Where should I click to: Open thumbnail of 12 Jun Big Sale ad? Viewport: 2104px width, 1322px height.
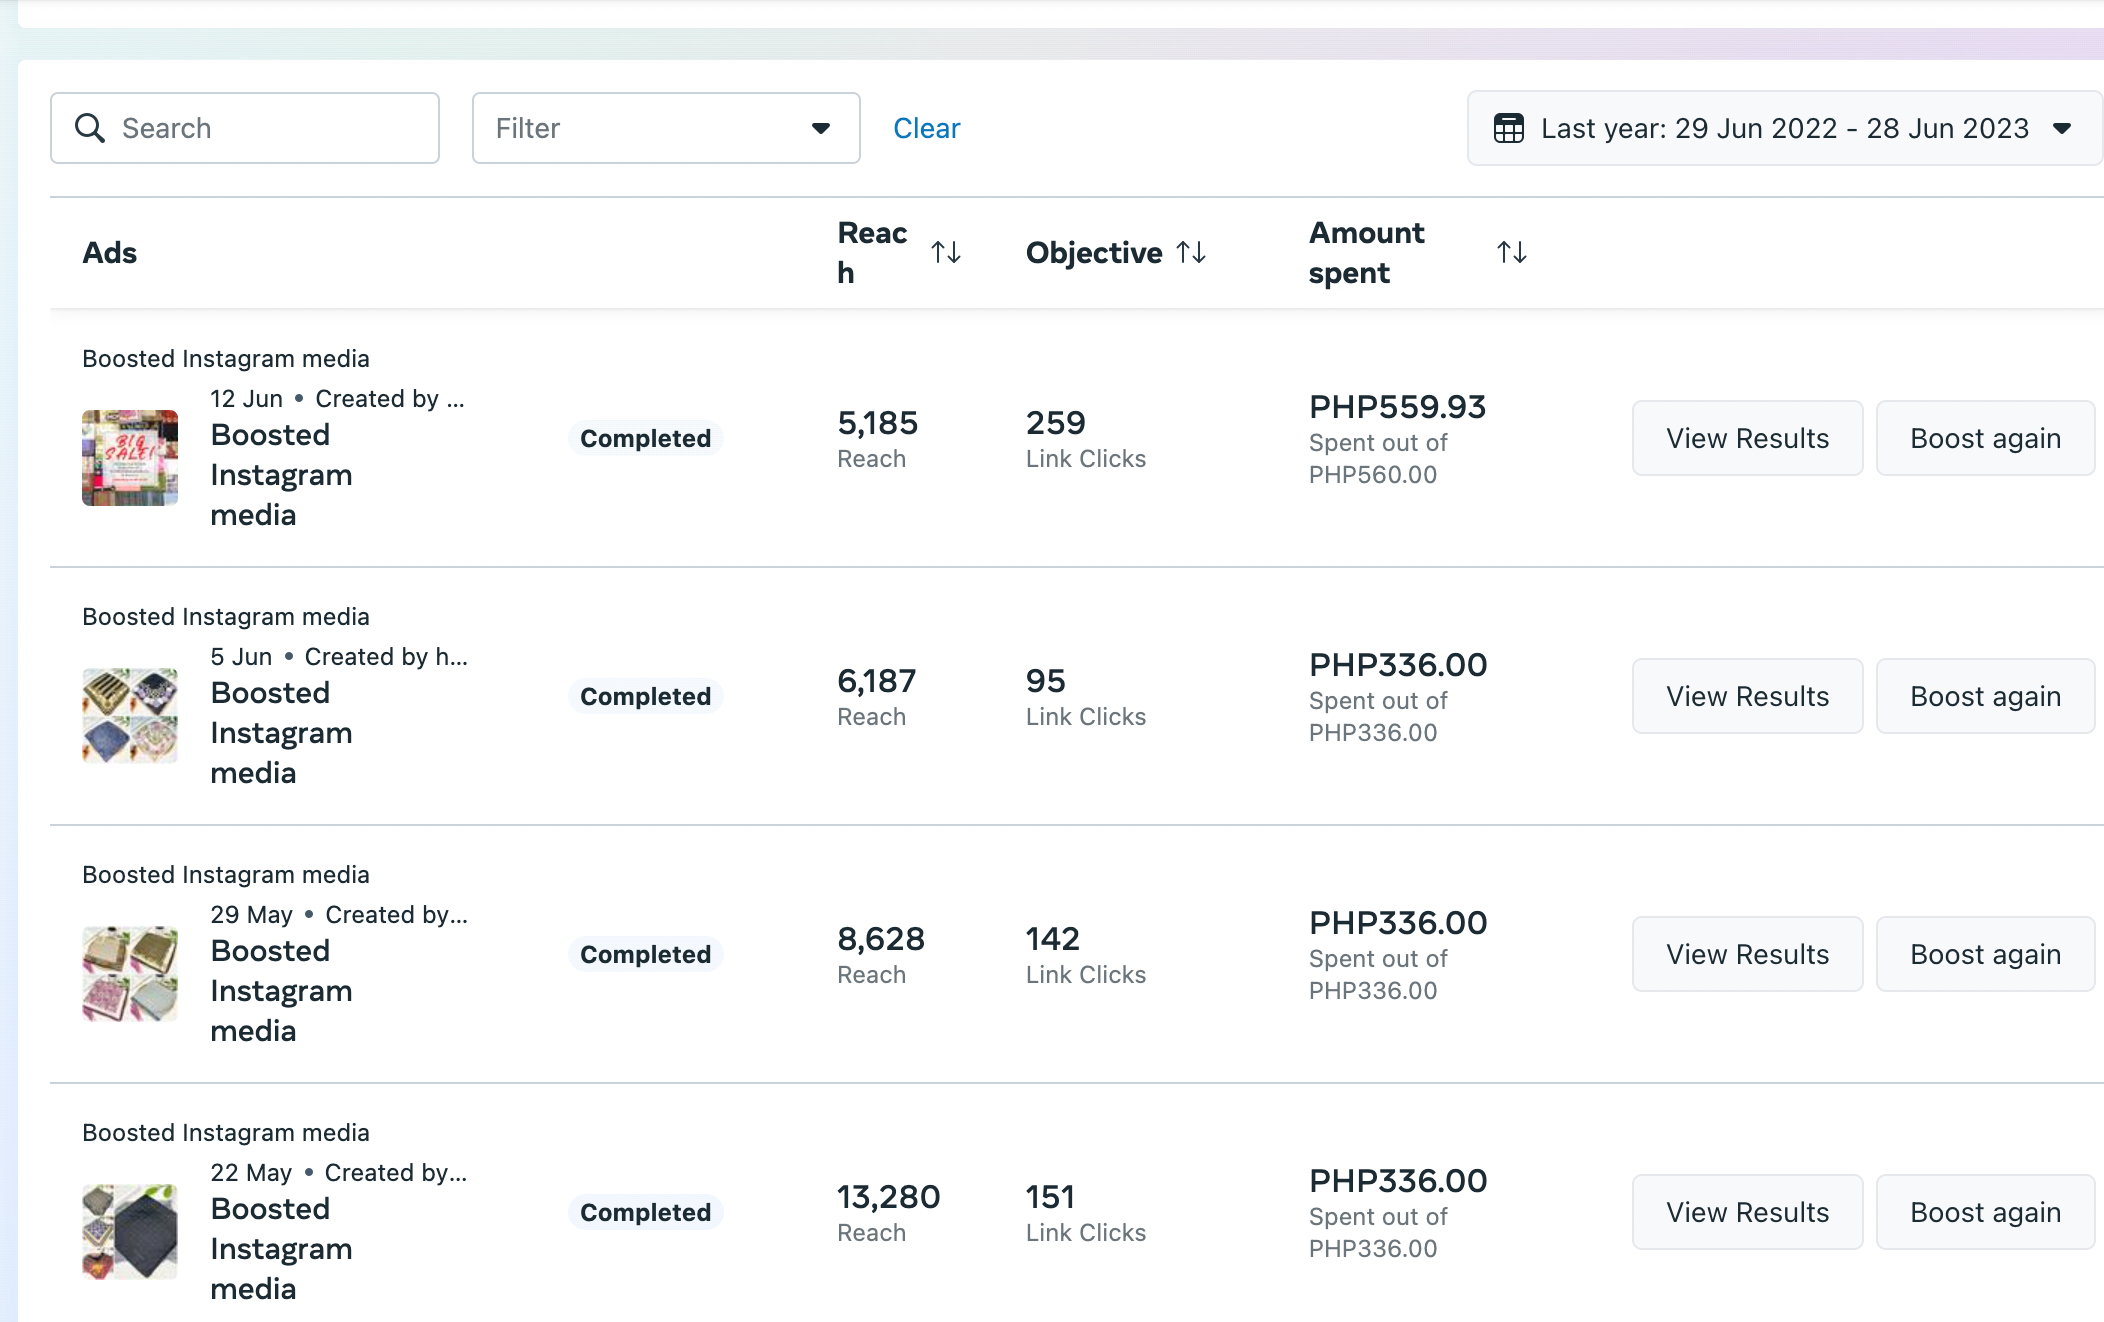pos(130,458)
